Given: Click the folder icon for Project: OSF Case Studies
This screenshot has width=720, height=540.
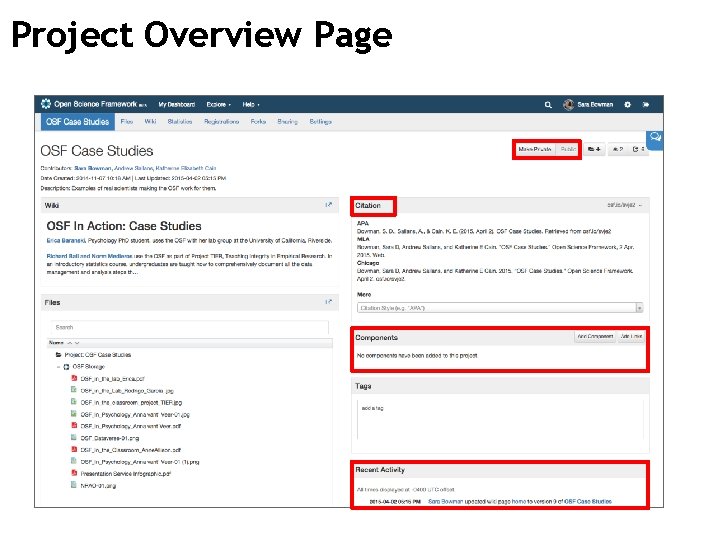Looking at the screenshot, I should click(58, 354).
